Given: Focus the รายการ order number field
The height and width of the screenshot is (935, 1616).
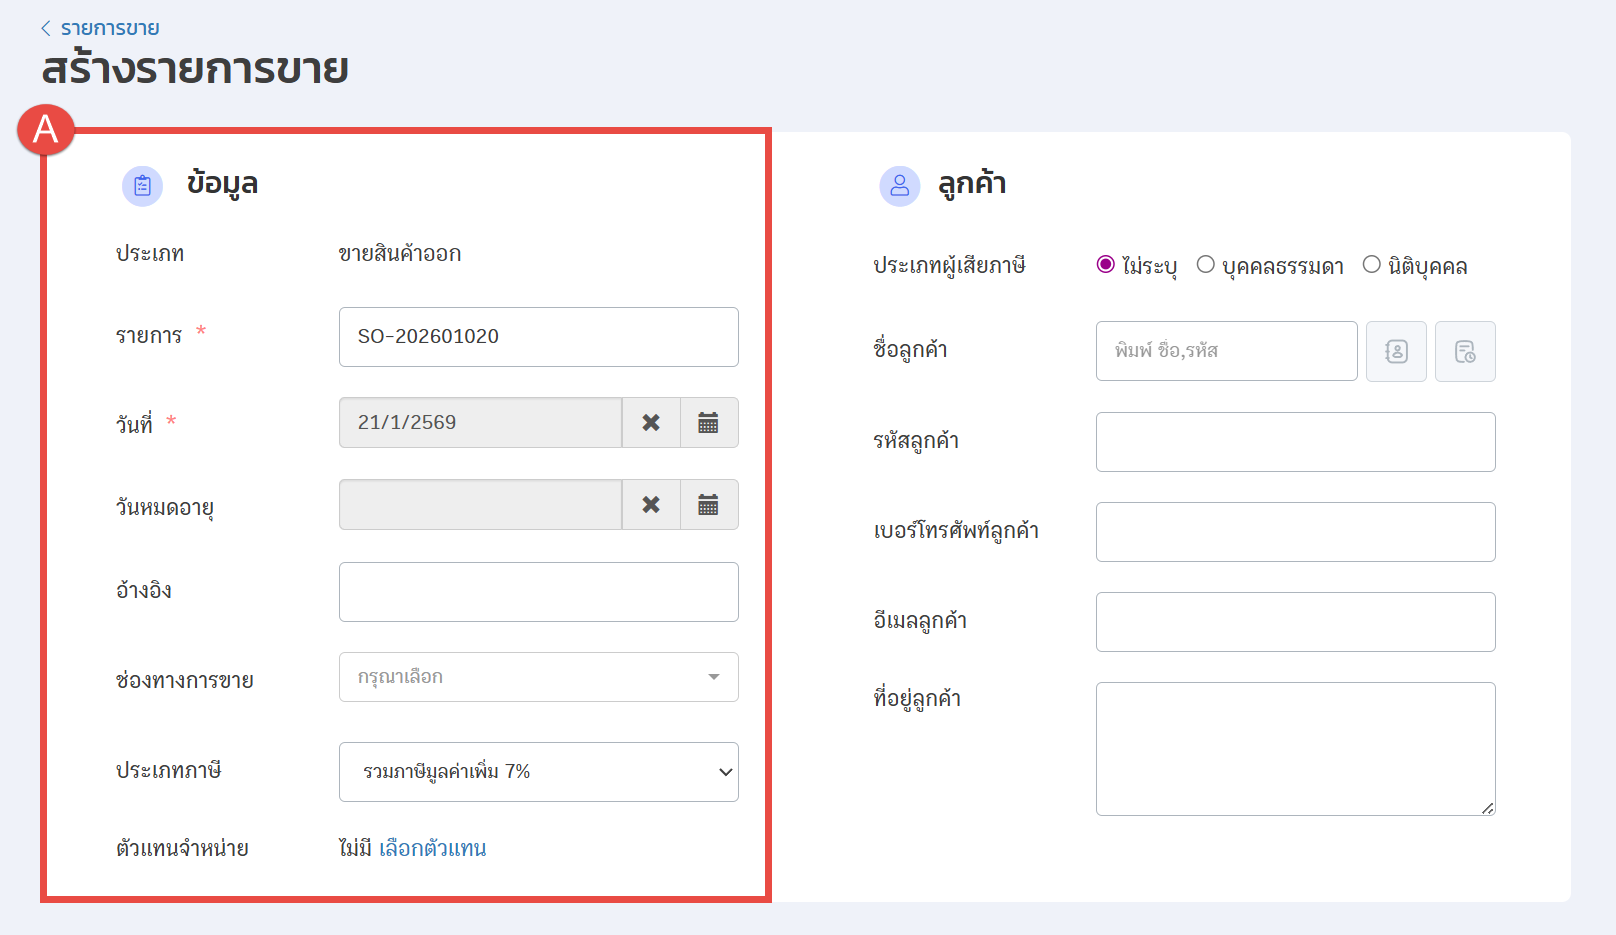Looking at the screenshot, I should pyautogui.click(x=538, y=337).
